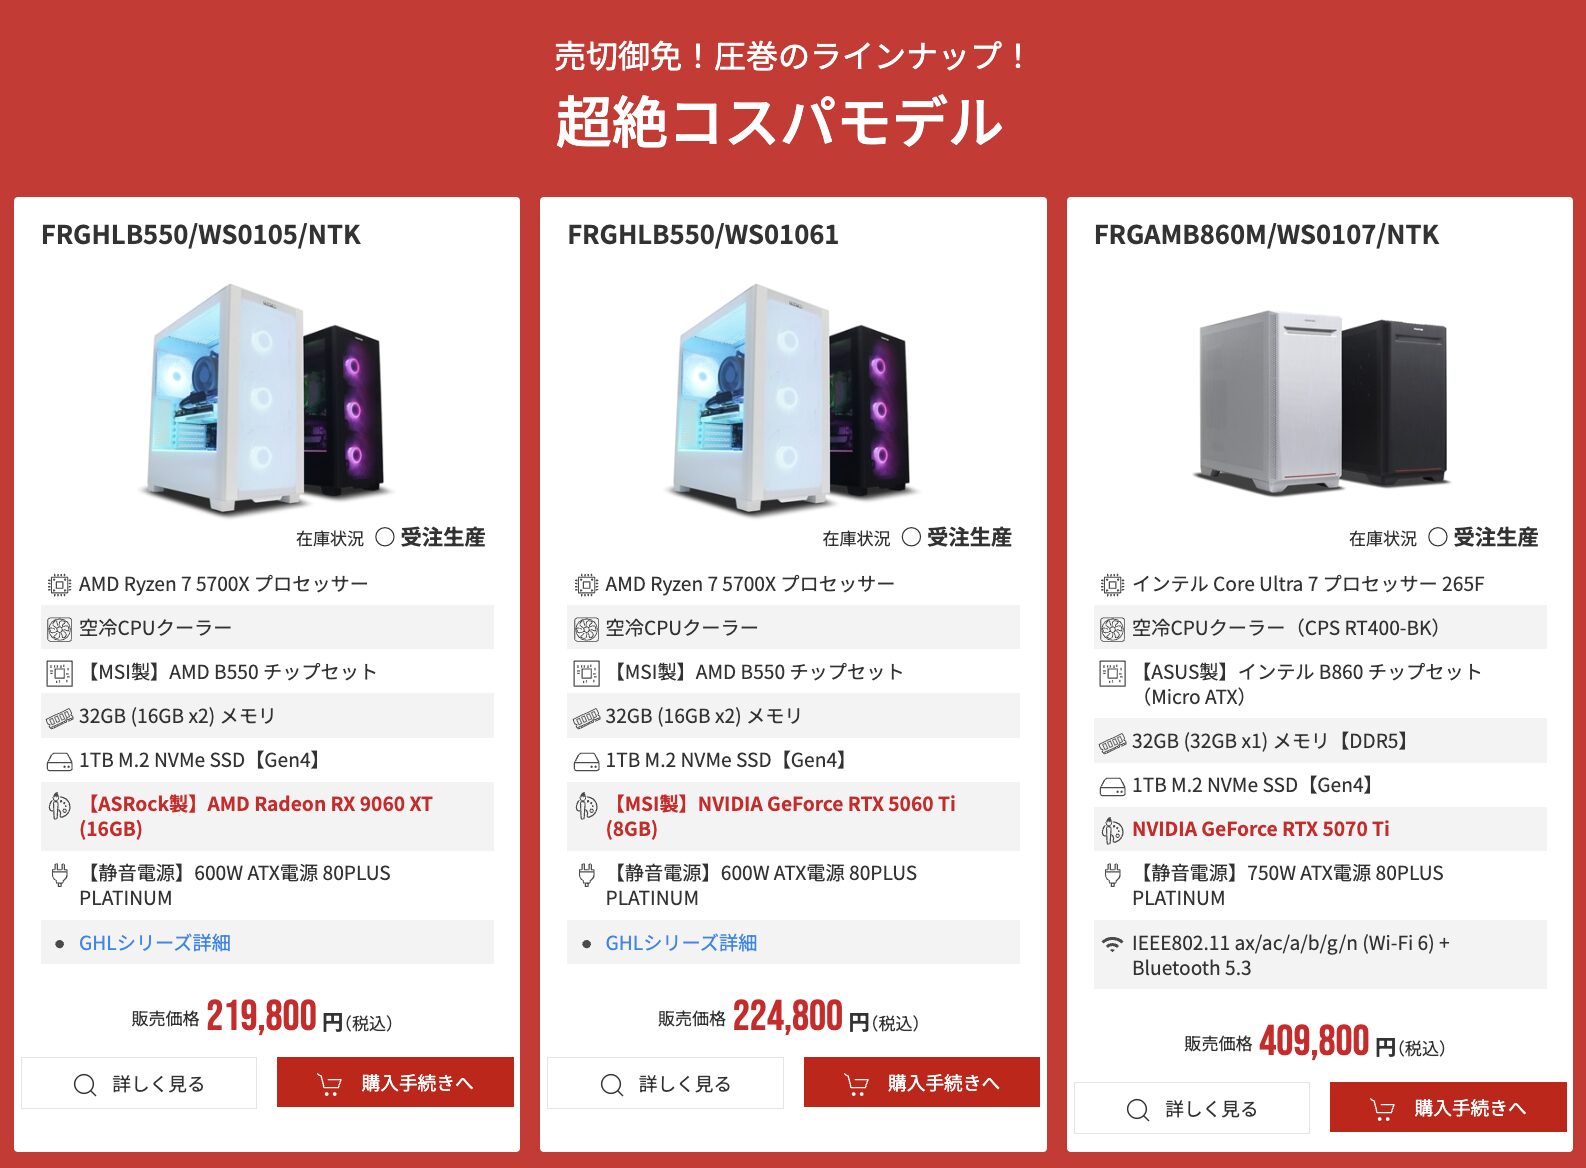
Task: Click the graphics card icon for RTX 5070 Ti
Action: [x=1111, y=829]
